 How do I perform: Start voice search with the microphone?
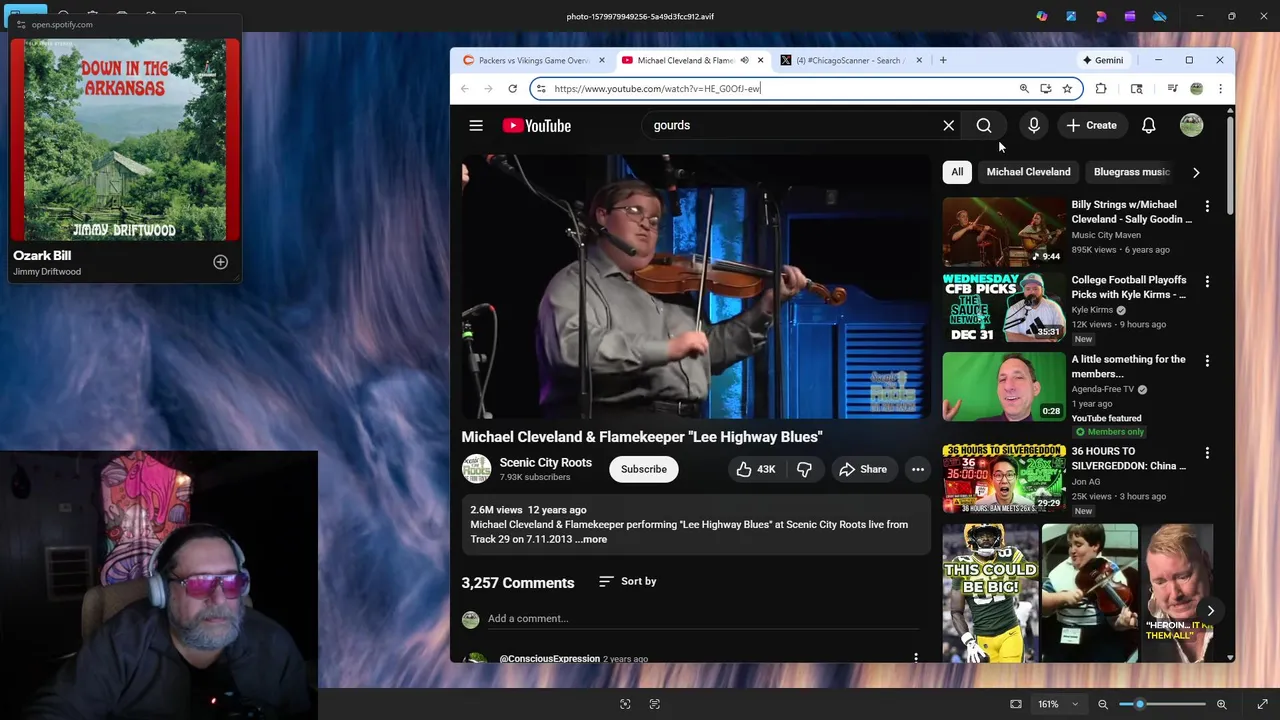pos(1034,126)
